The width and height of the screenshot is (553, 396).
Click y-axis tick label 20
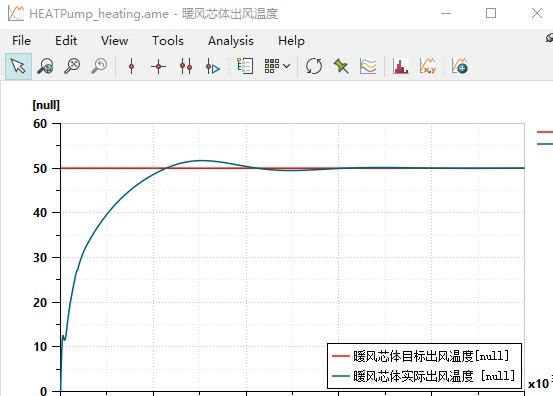tap(40, 302)
